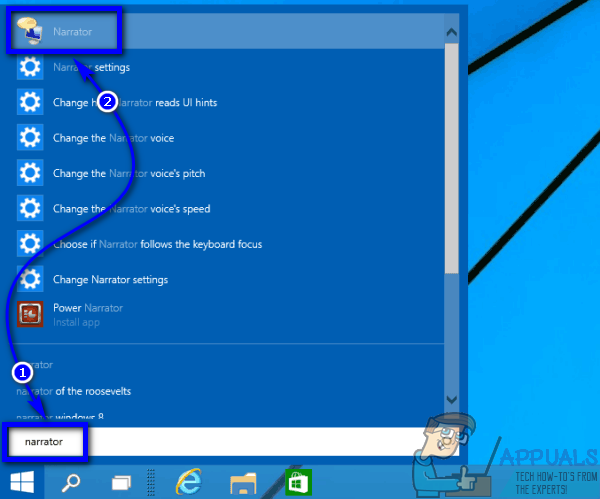Select Change the Narrator voice's pitch

(x=128, y=173)
